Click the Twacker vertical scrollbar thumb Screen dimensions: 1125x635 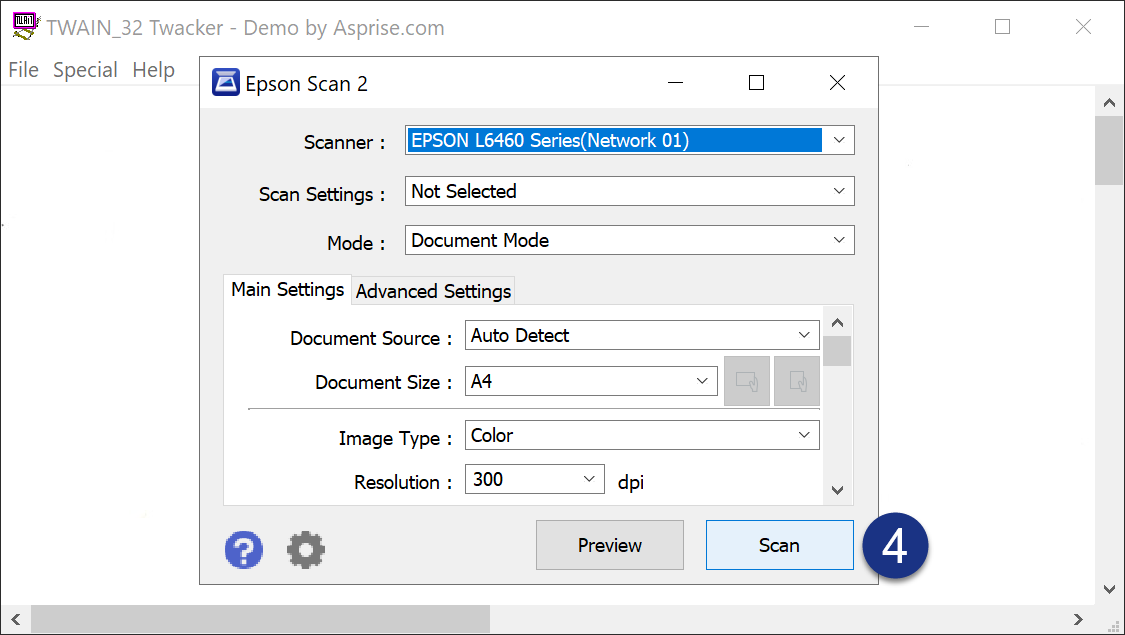pos(1109,151)
